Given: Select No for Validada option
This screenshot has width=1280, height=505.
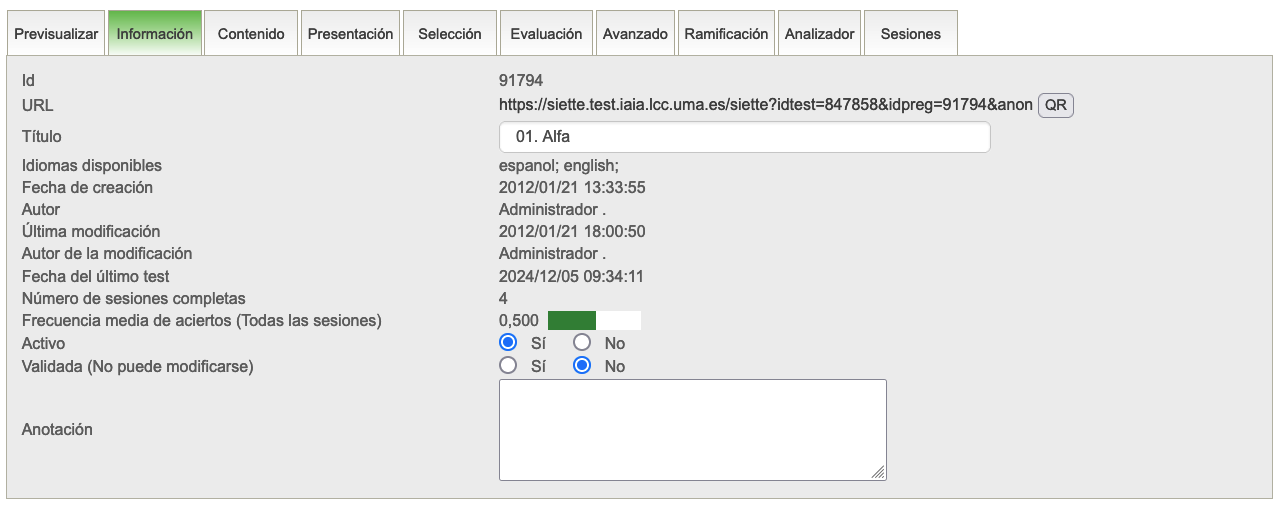Looking at the screenshot, I should pyautogui.click(x=582, y=366).
